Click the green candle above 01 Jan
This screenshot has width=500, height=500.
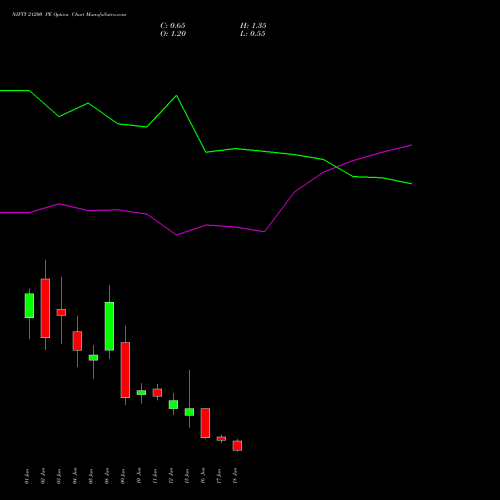point(29,306)
